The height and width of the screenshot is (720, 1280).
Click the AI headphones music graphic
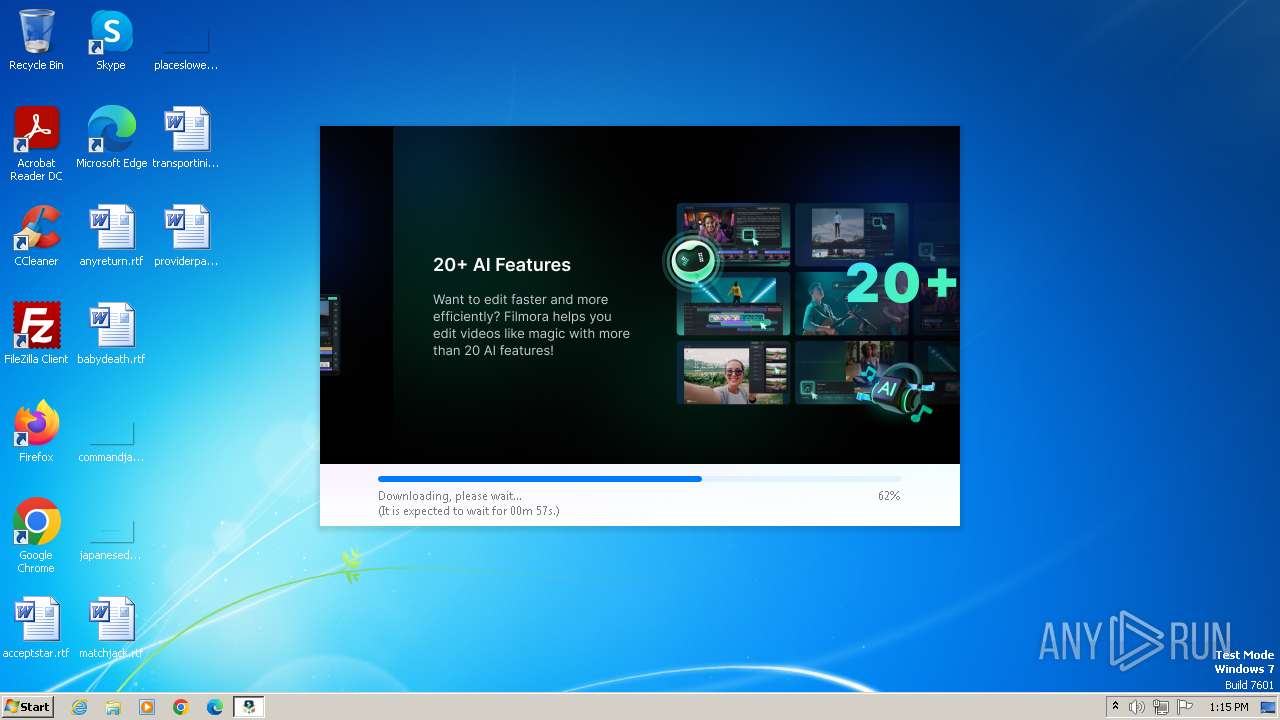896,391
